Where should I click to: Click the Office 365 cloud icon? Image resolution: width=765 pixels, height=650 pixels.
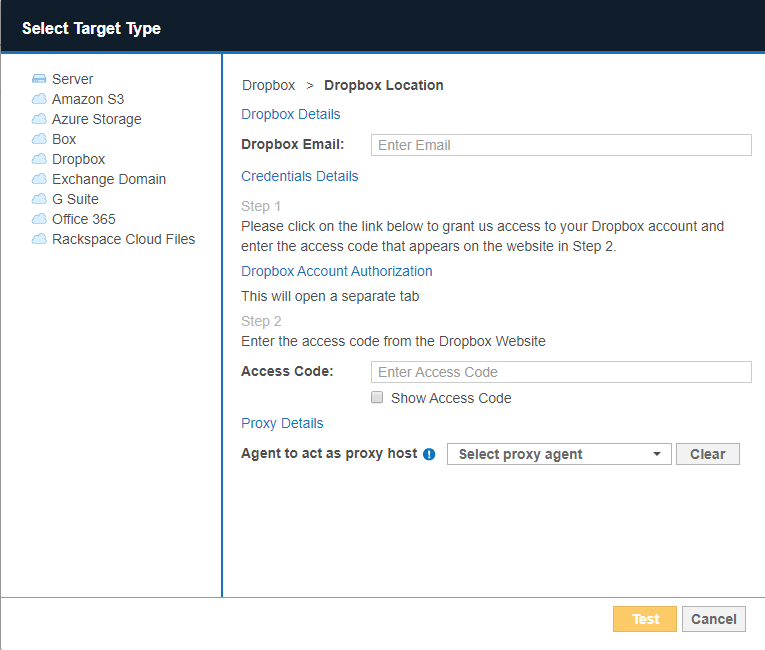[x=39, y=219]
